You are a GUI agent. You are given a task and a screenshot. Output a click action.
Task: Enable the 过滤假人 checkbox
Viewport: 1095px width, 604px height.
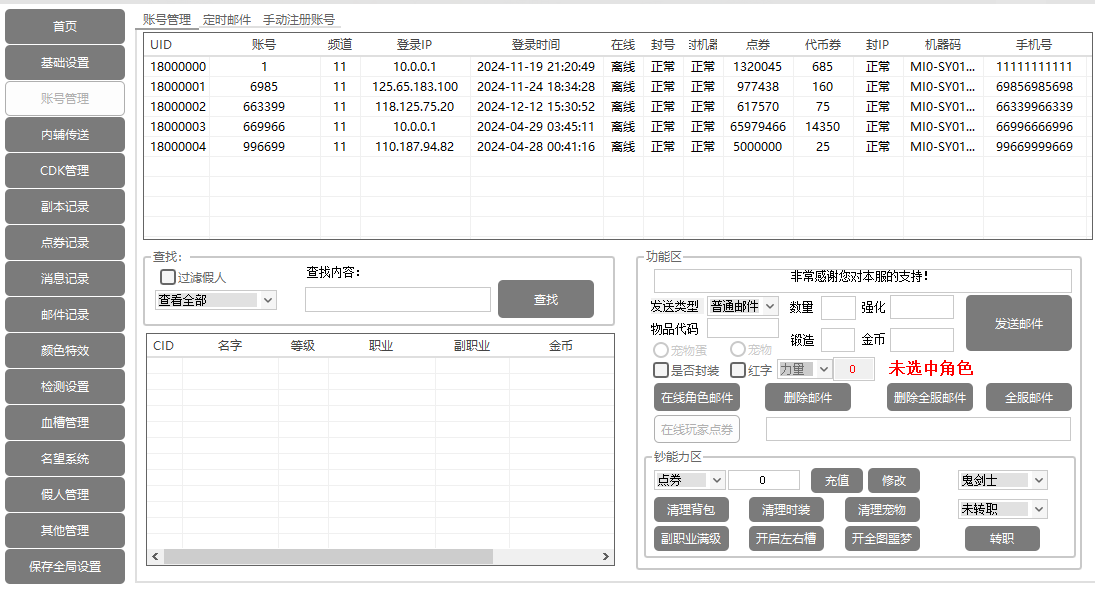point(168,278)
